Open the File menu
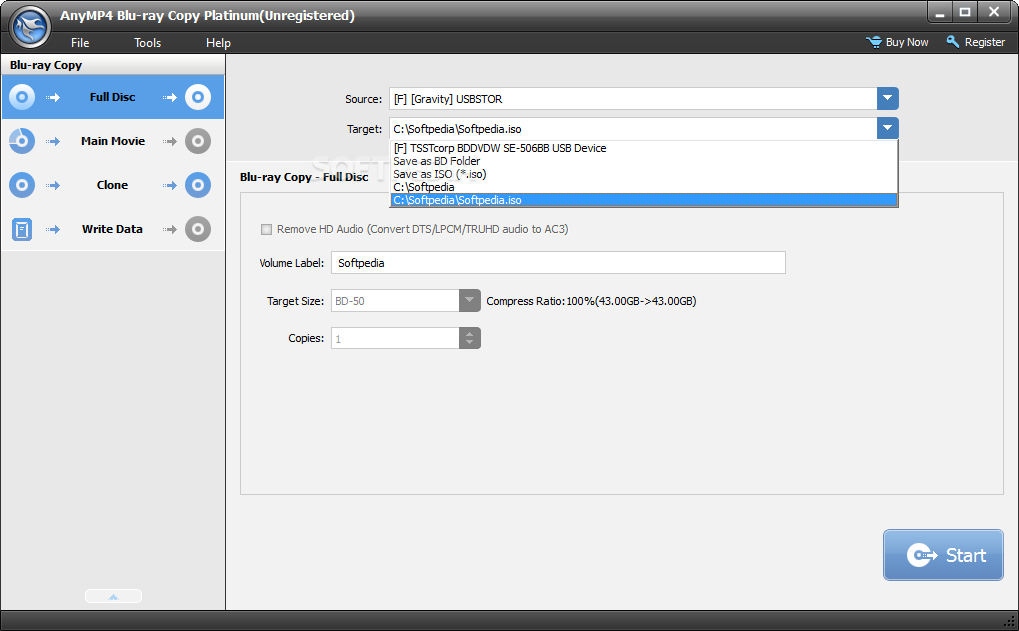Screen dimensions: 1019x631 (x=80, y=43)
